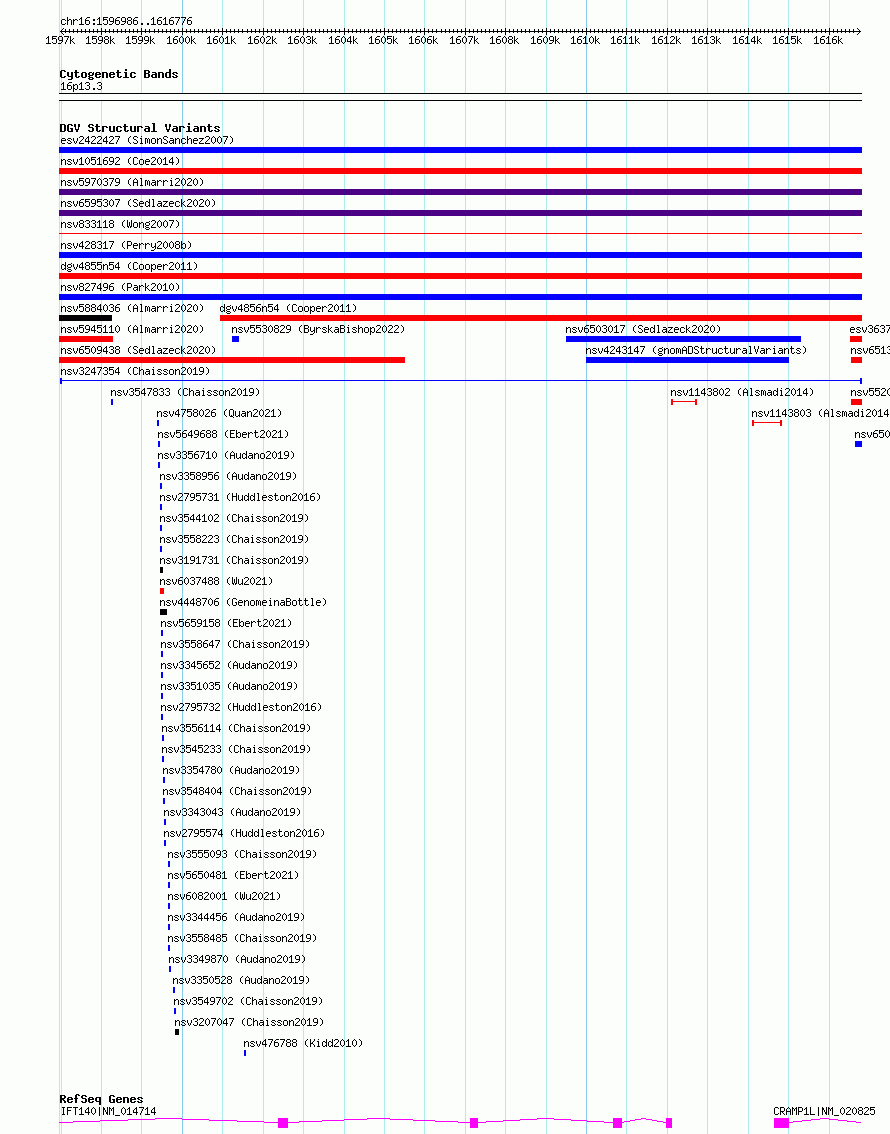Open nsv2795574 (Huddleston2016) label
The image size is (890, 1134).
click(244, 832)
